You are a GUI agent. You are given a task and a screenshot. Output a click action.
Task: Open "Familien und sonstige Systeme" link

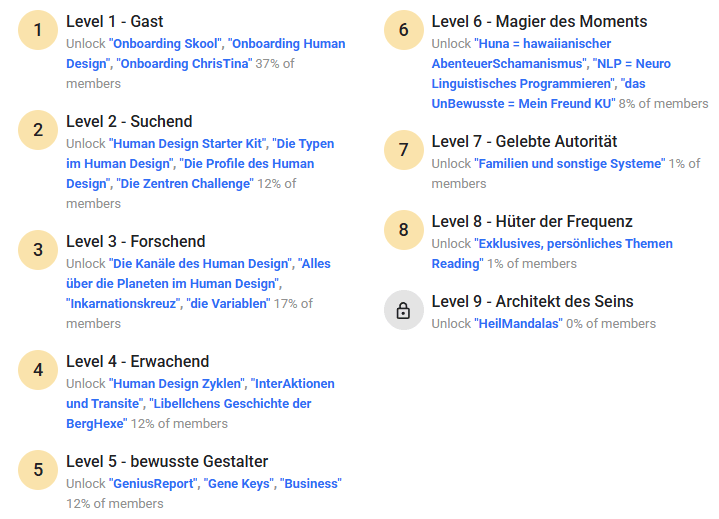(x=570, y=164)
